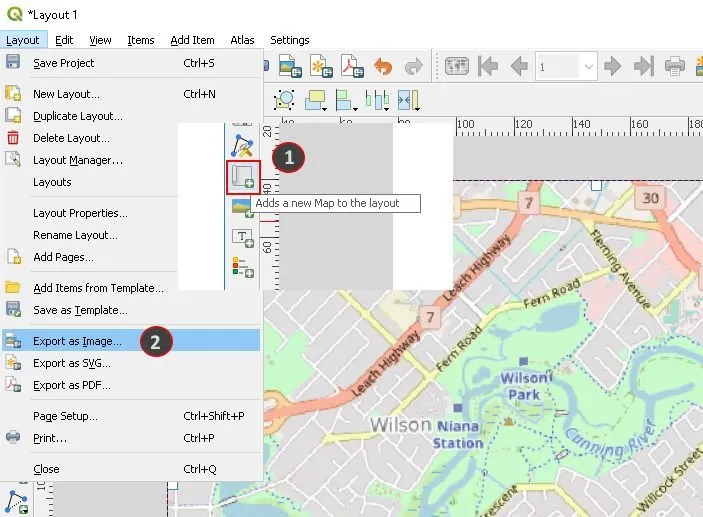Choose Save as Template… menu entry
The height and width of the screenshot is (517, 703).
pos(131,310)
